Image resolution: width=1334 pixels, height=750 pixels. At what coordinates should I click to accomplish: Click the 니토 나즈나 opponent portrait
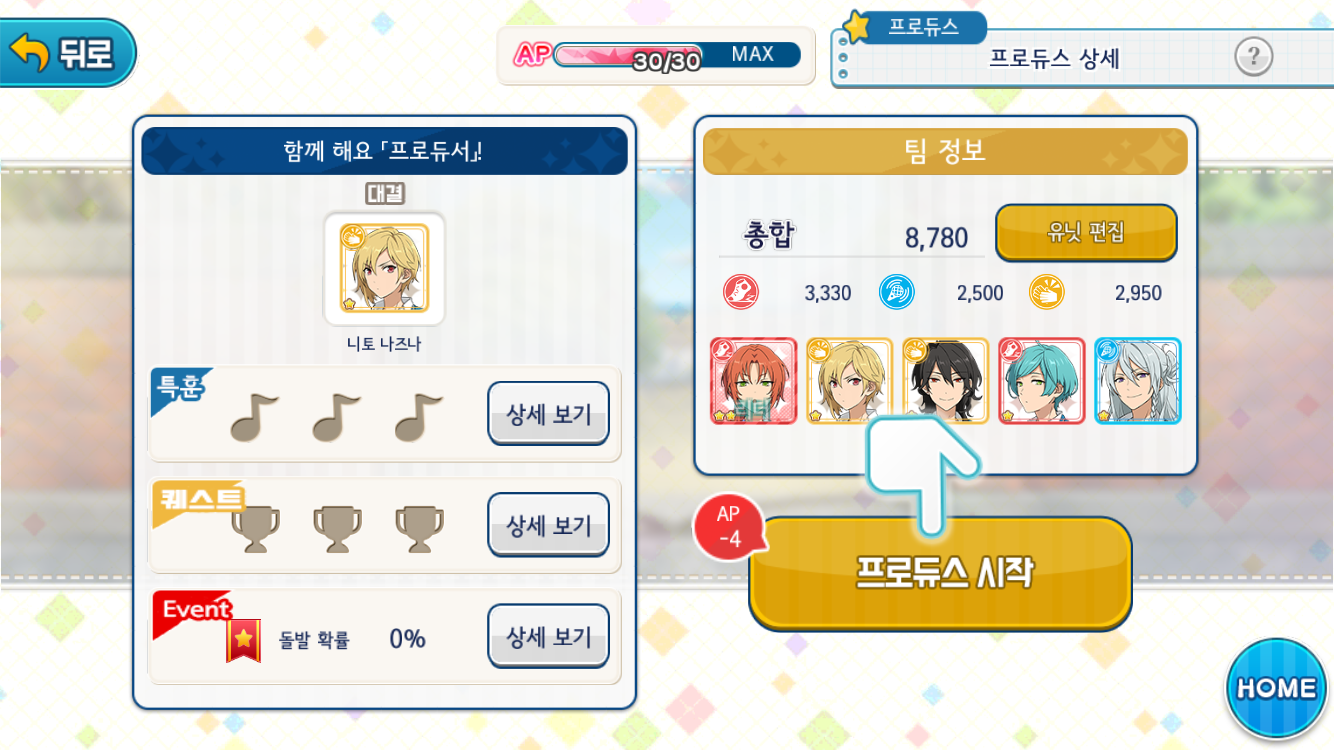(x=384, y=268)
